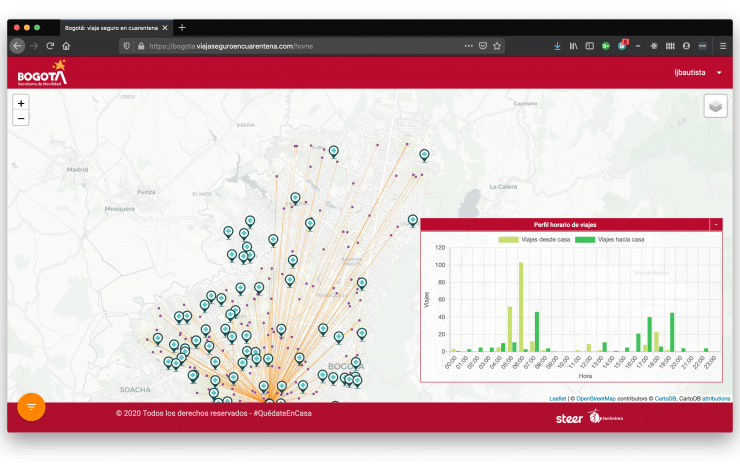This screenshot has height=470, width=740.
Task: Click the tall 06:00 Viajes desde casa bar
Action: [521, 307]
